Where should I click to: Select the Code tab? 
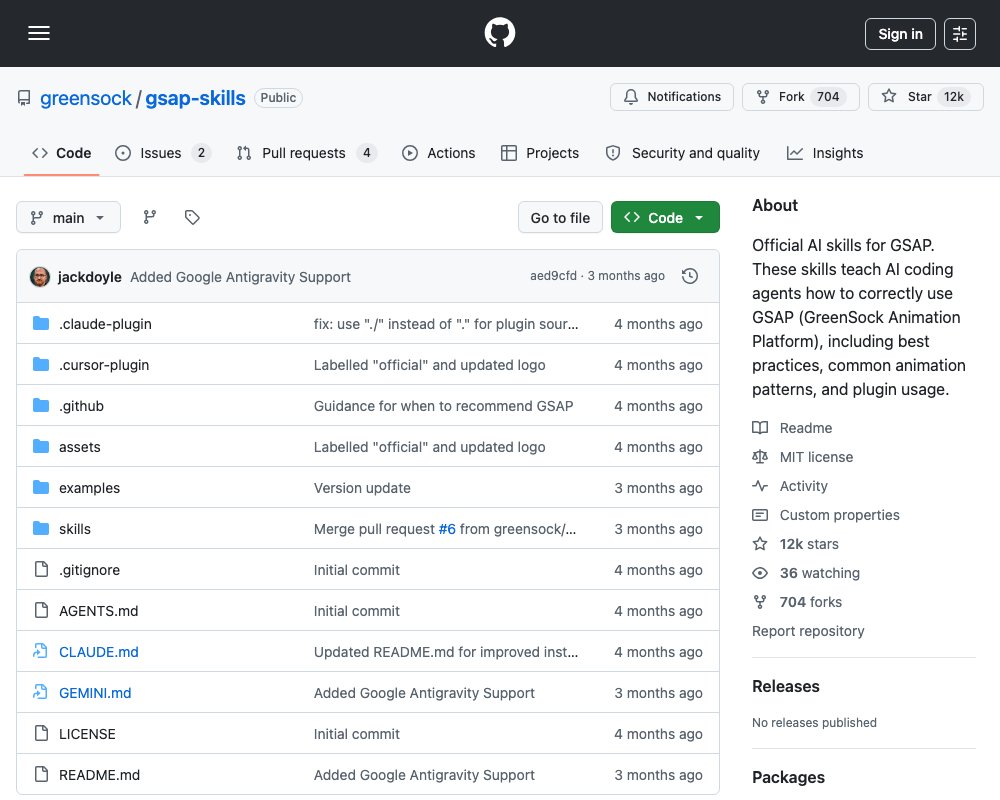(61, 153)
